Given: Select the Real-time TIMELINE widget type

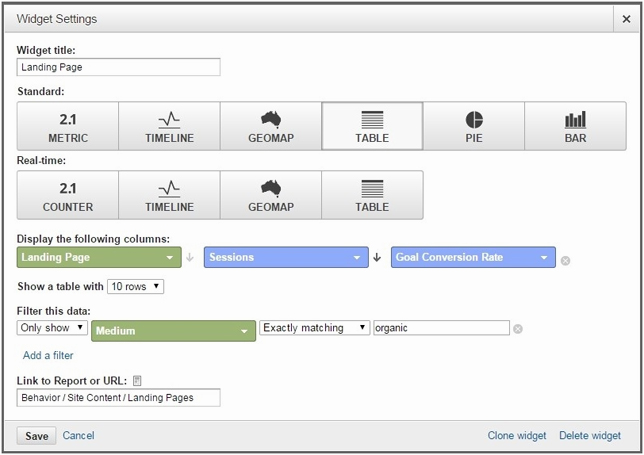Looking at the screenshot, I should [x=169, y=195].
